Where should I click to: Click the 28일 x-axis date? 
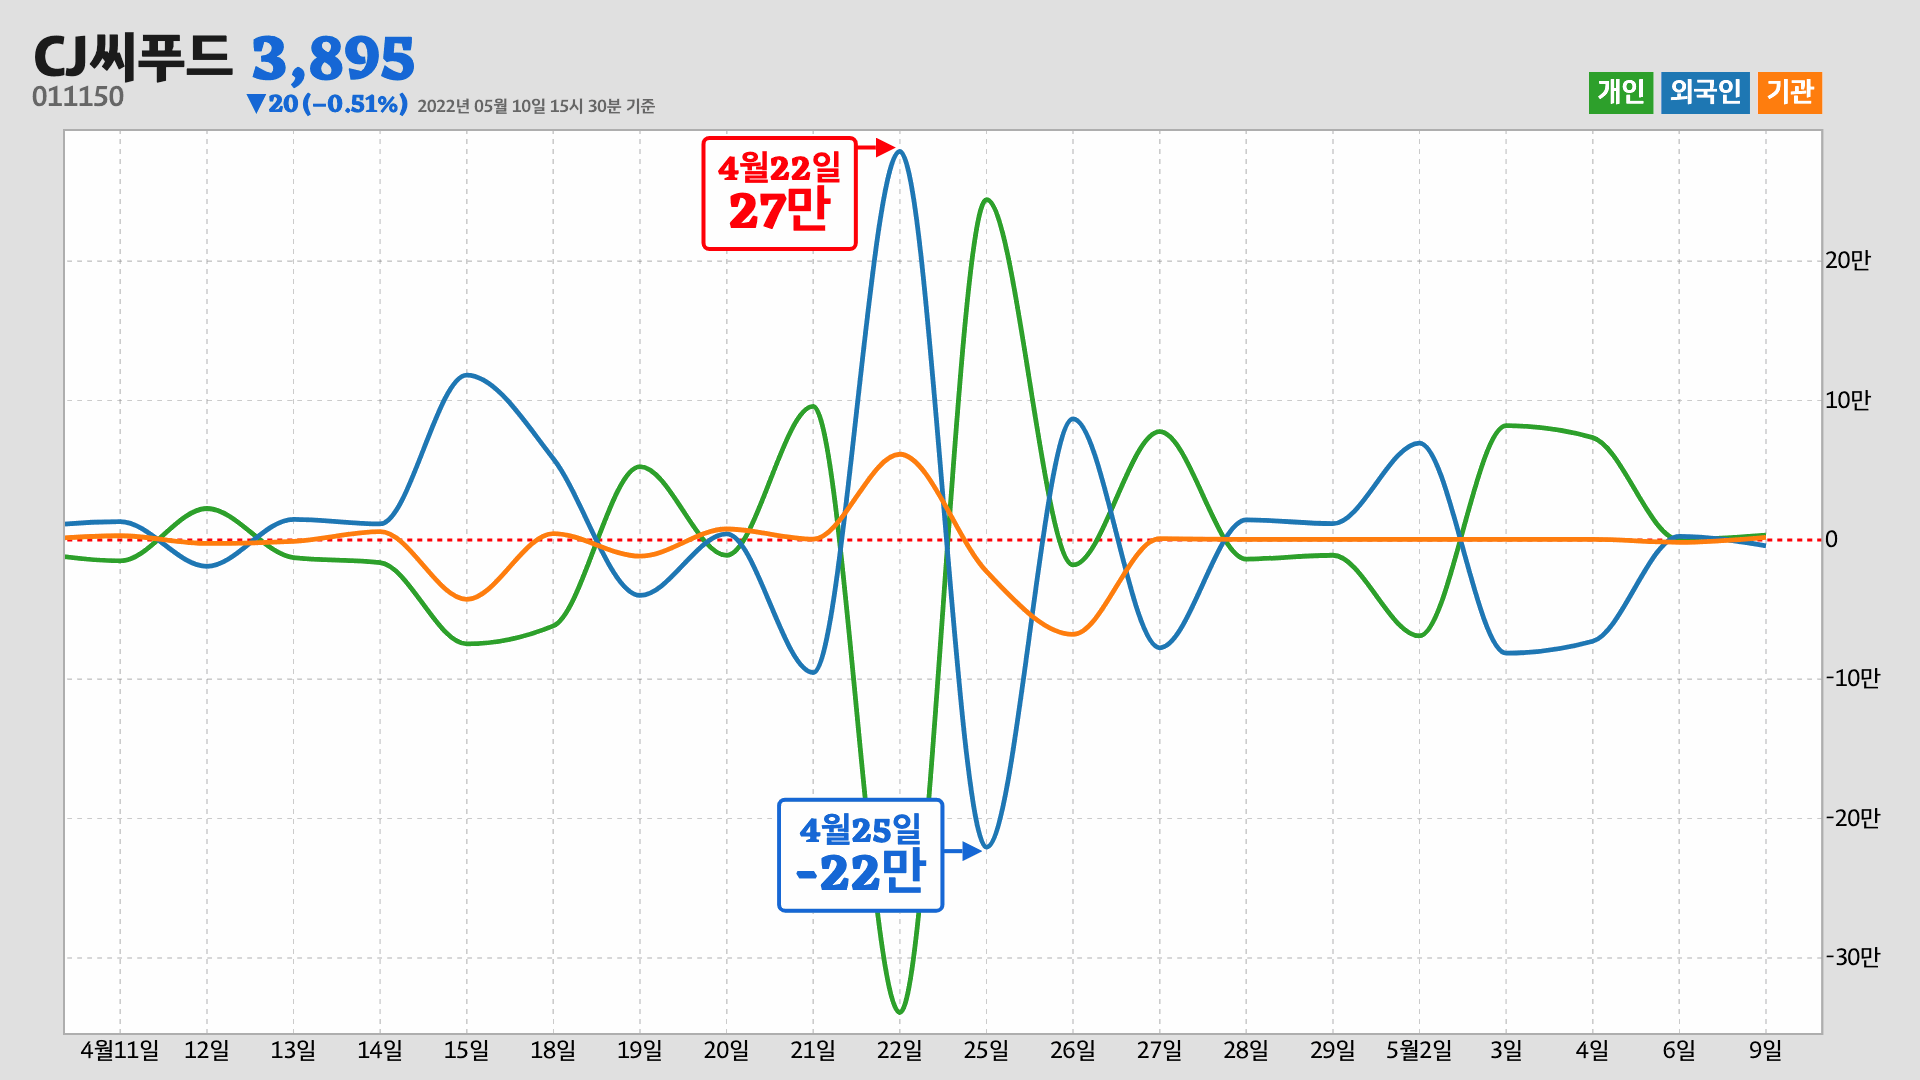point(1246,1051)
